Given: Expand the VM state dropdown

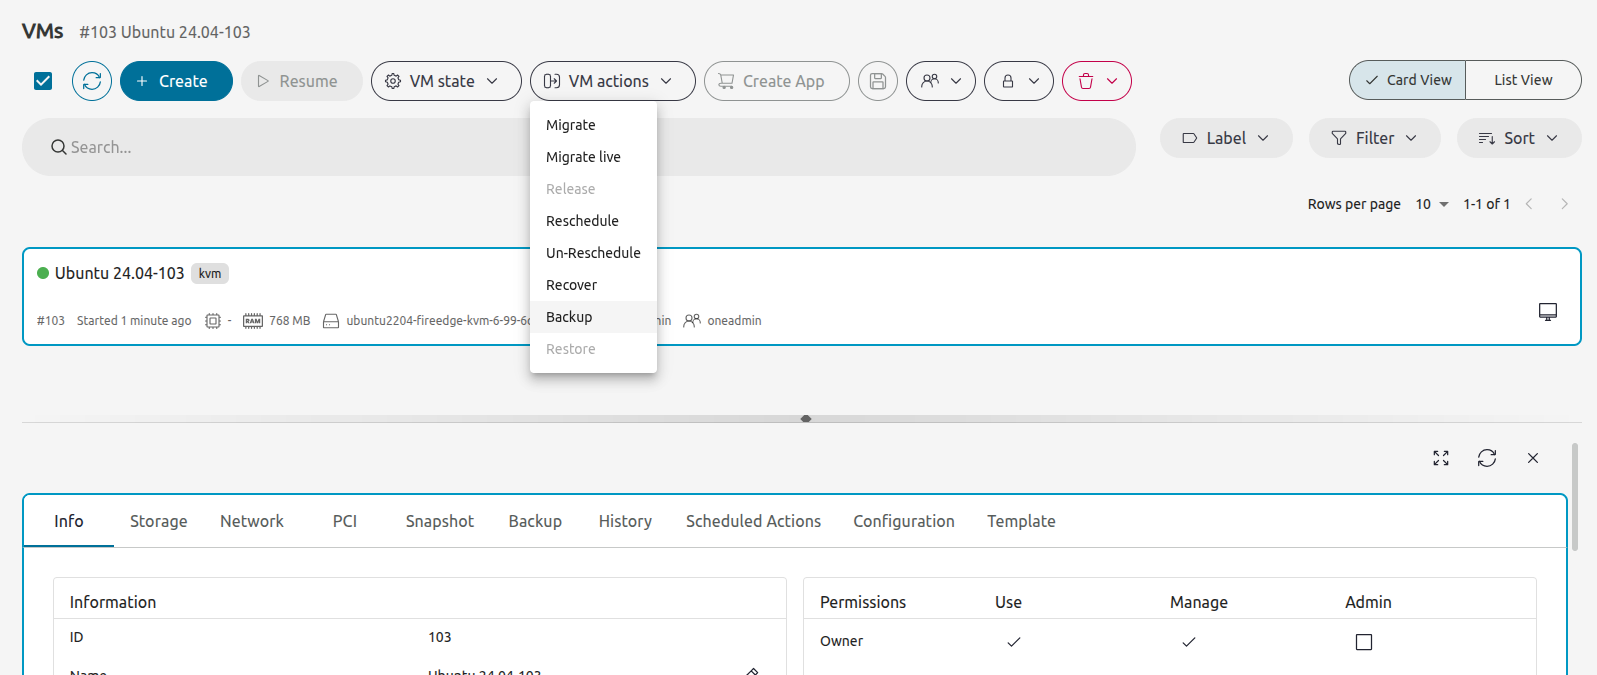Looking at the screenshot, I should (x=446, y=81).
